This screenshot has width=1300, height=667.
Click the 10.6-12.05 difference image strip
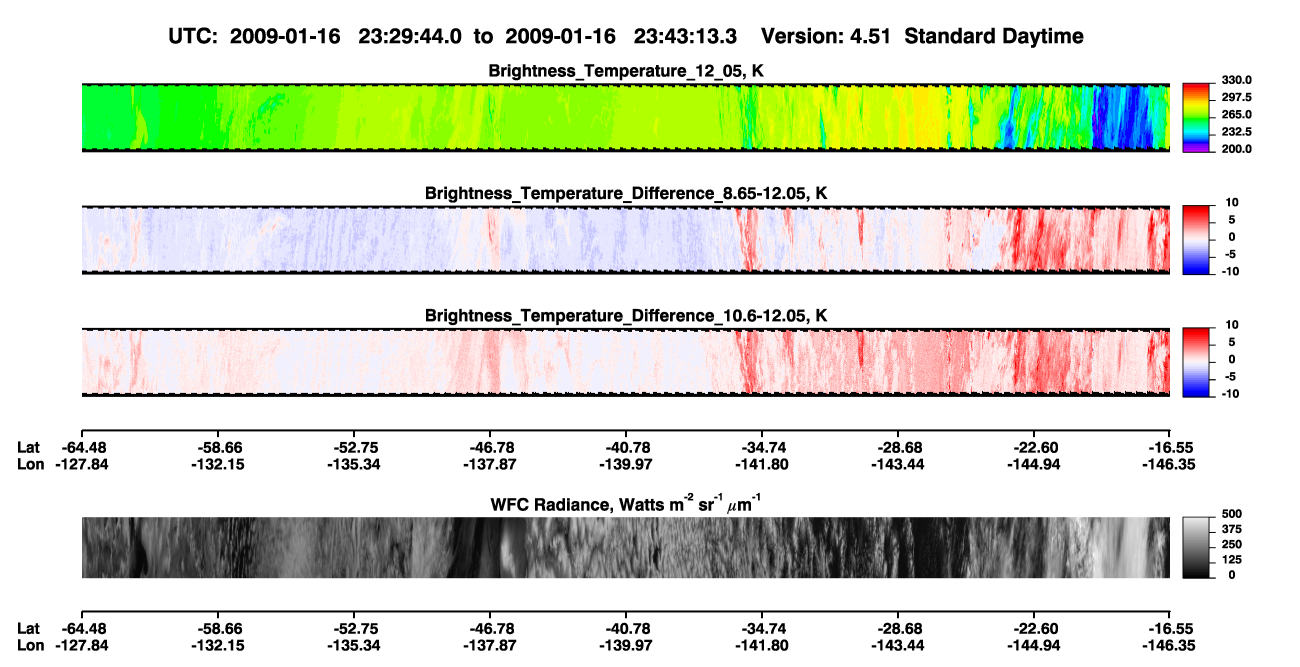pos(625,362)
